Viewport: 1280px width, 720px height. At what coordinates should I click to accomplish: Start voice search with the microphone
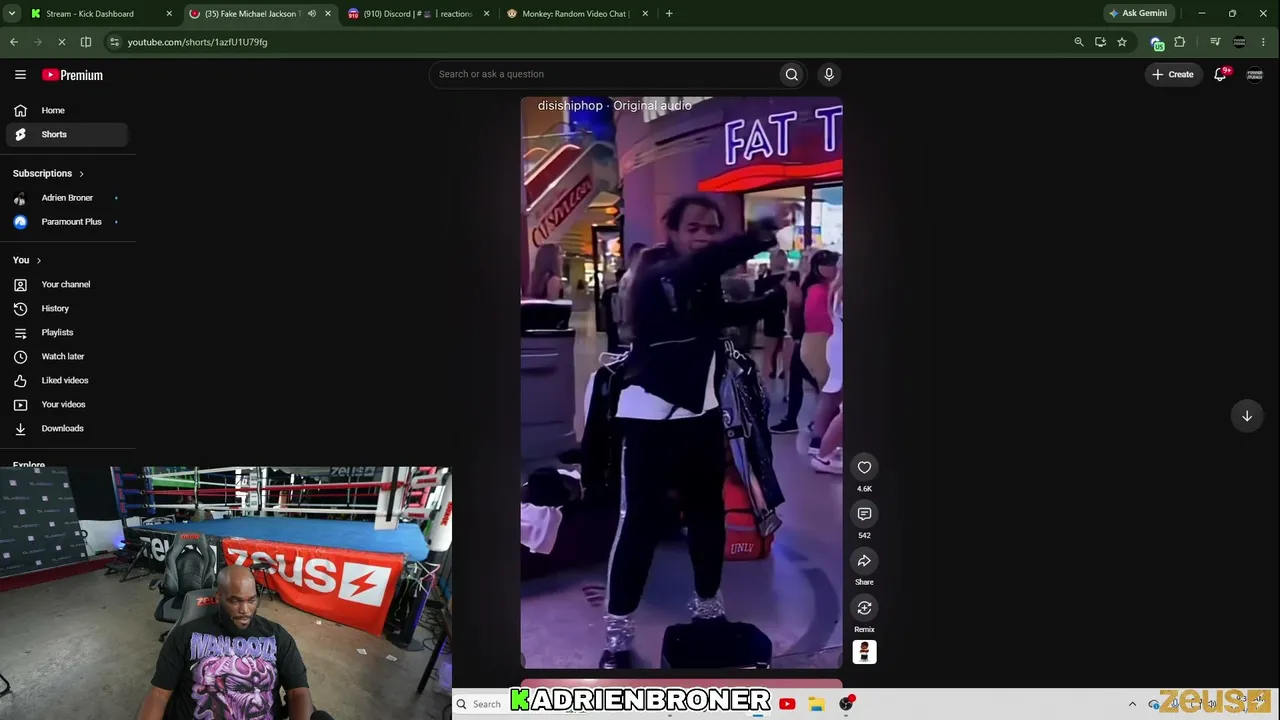coord(828,74)
